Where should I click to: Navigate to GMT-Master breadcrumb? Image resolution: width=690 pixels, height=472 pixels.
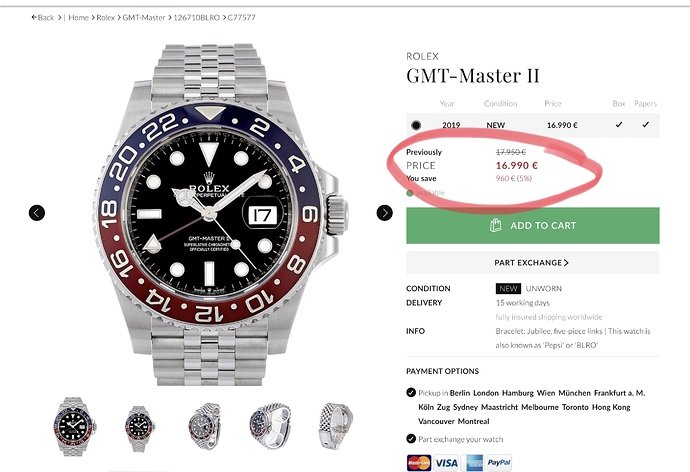[x=144, y=17]
